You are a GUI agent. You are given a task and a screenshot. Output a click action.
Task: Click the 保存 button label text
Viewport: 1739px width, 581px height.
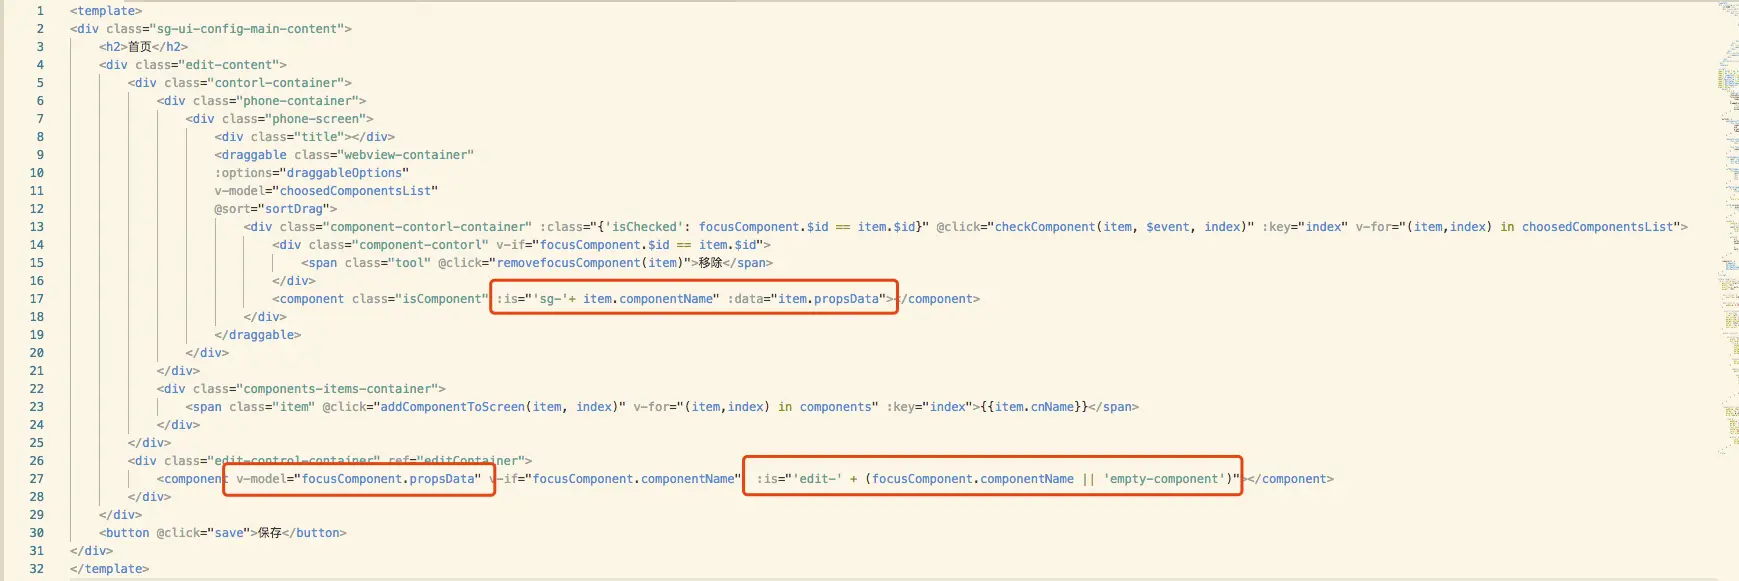coord(270,533)
